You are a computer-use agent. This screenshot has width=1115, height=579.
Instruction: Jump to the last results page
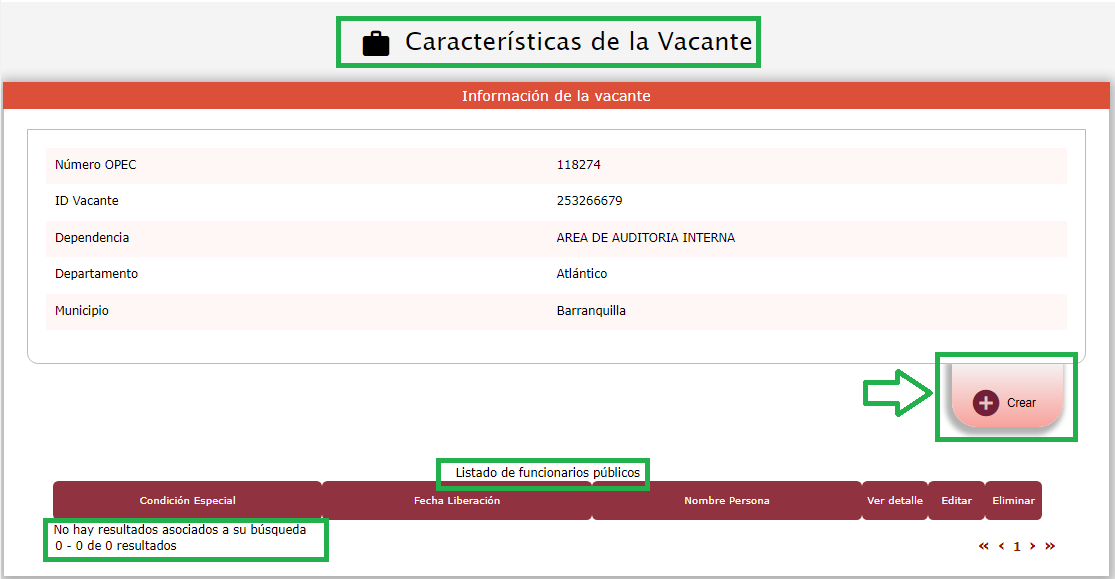[x=1050, y=546]
